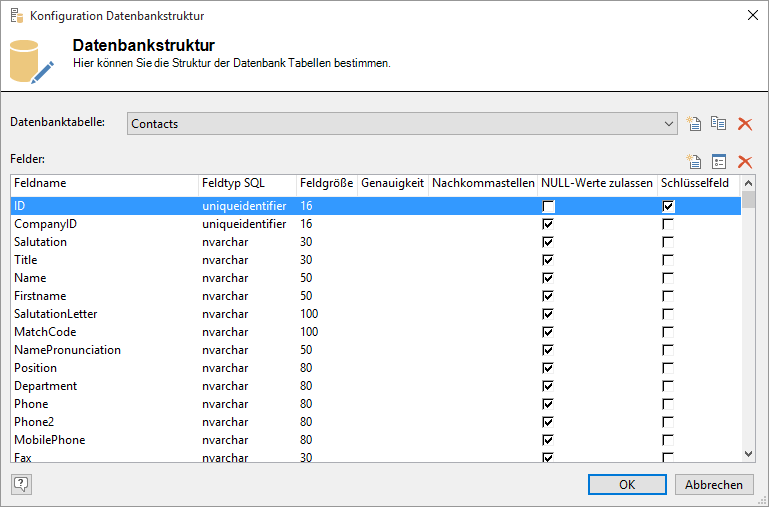Click the help question mark icon
The height and width of the screenshot is (507, 769).
pos(21,484)
